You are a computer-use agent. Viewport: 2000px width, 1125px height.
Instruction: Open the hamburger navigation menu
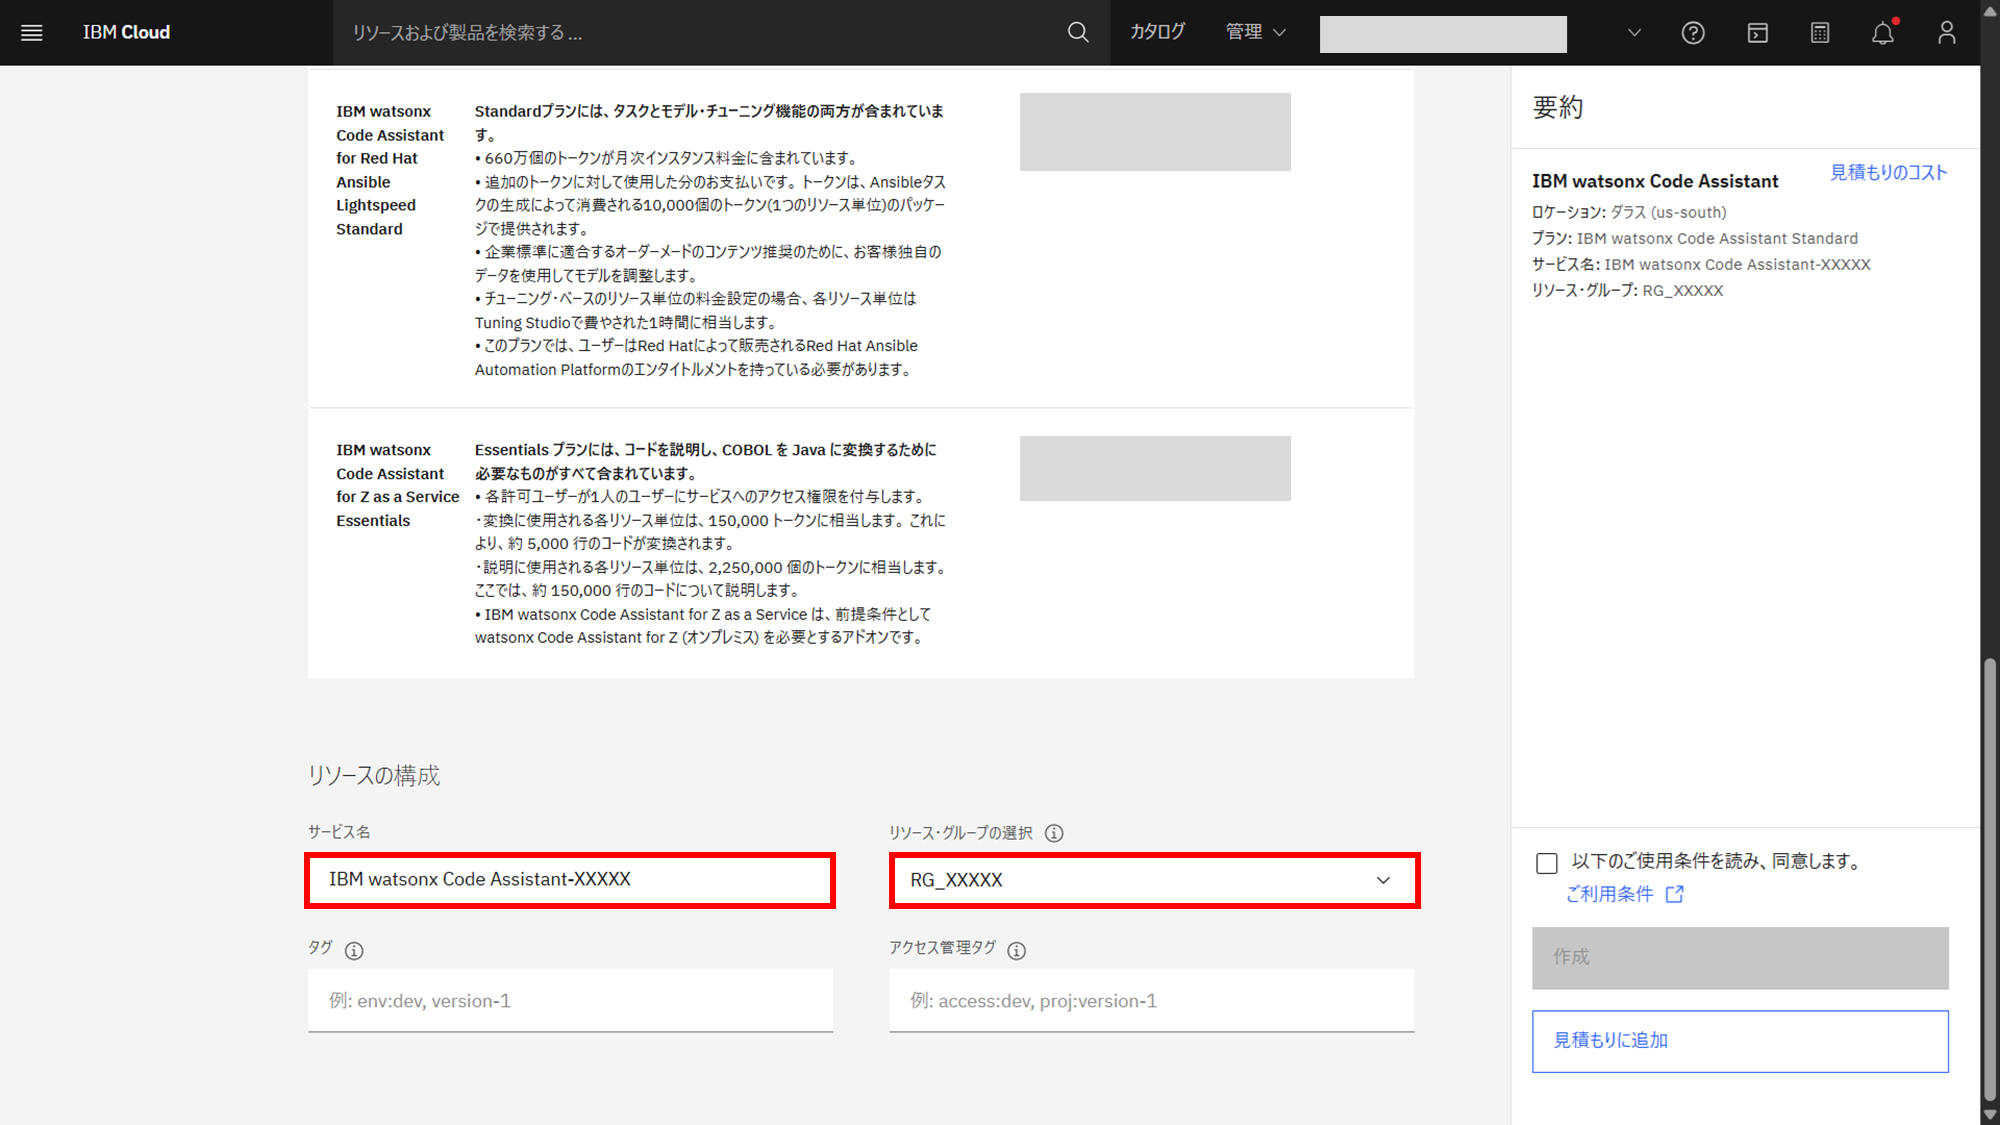coord(32,33)
